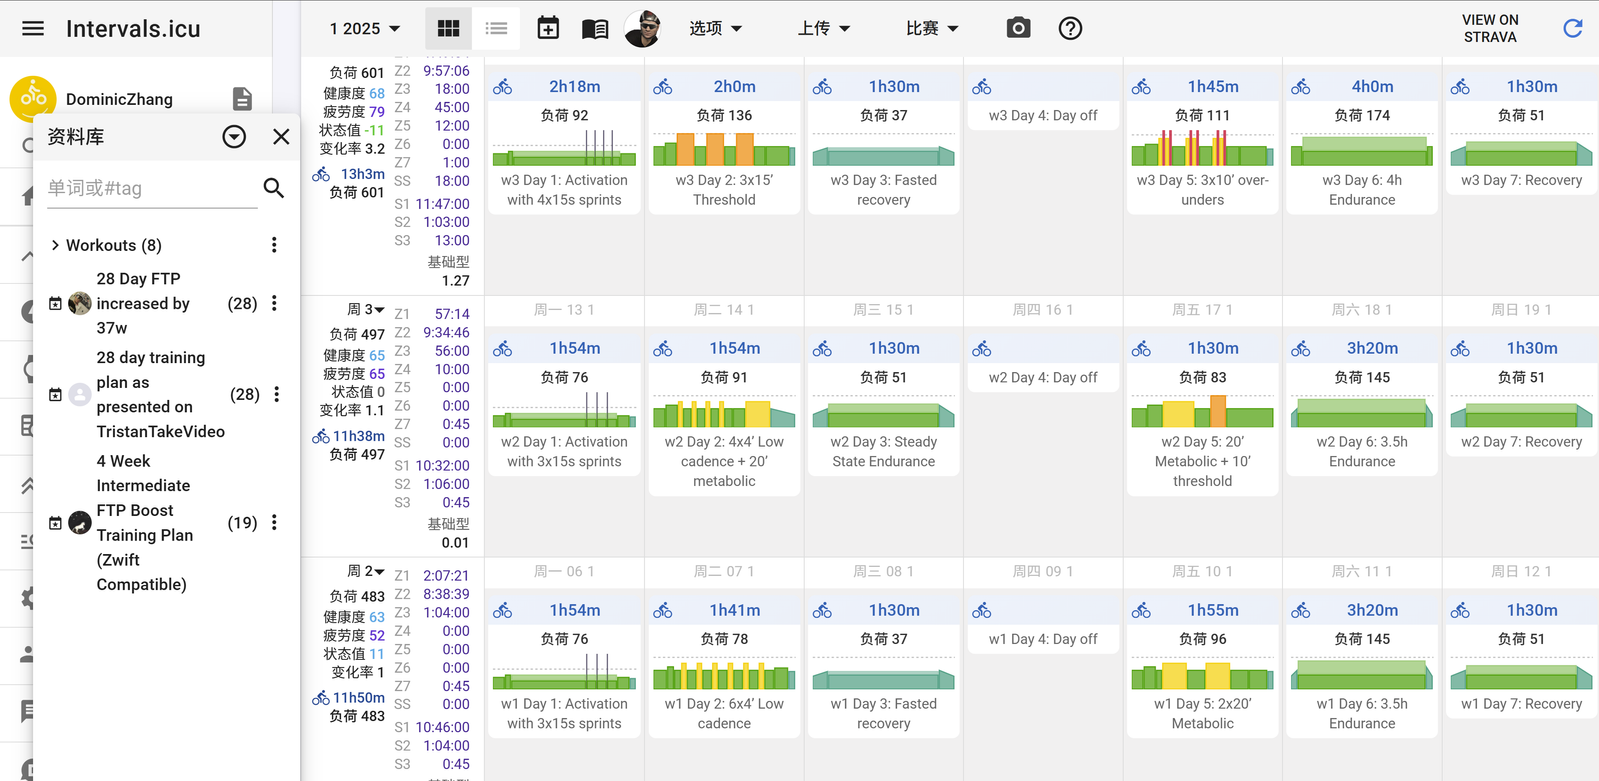Click the camera screenshot icon
Viewport: 1599px width, 781px height.
[1018, 28]
